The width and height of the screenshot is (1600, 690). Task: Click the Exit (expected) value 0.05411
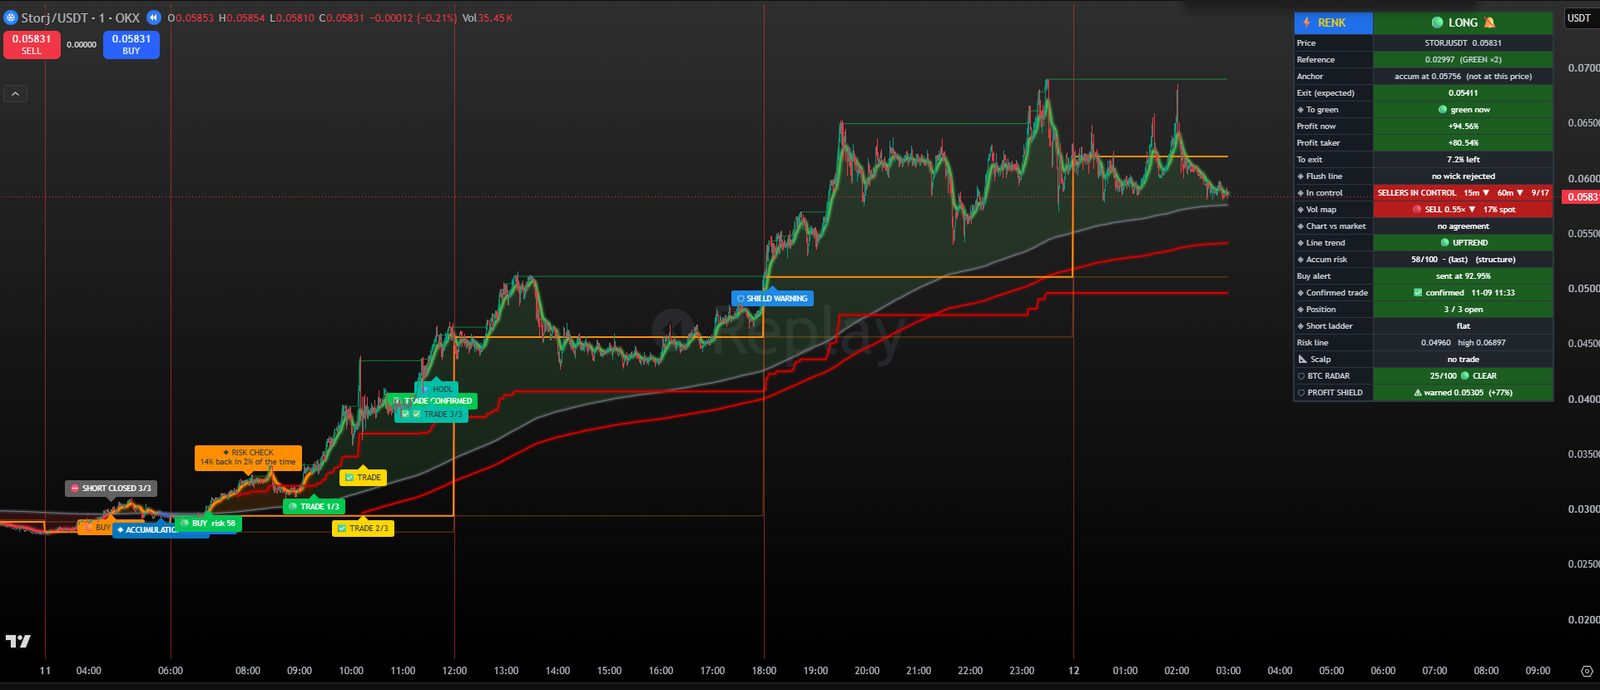point(1463,93)
